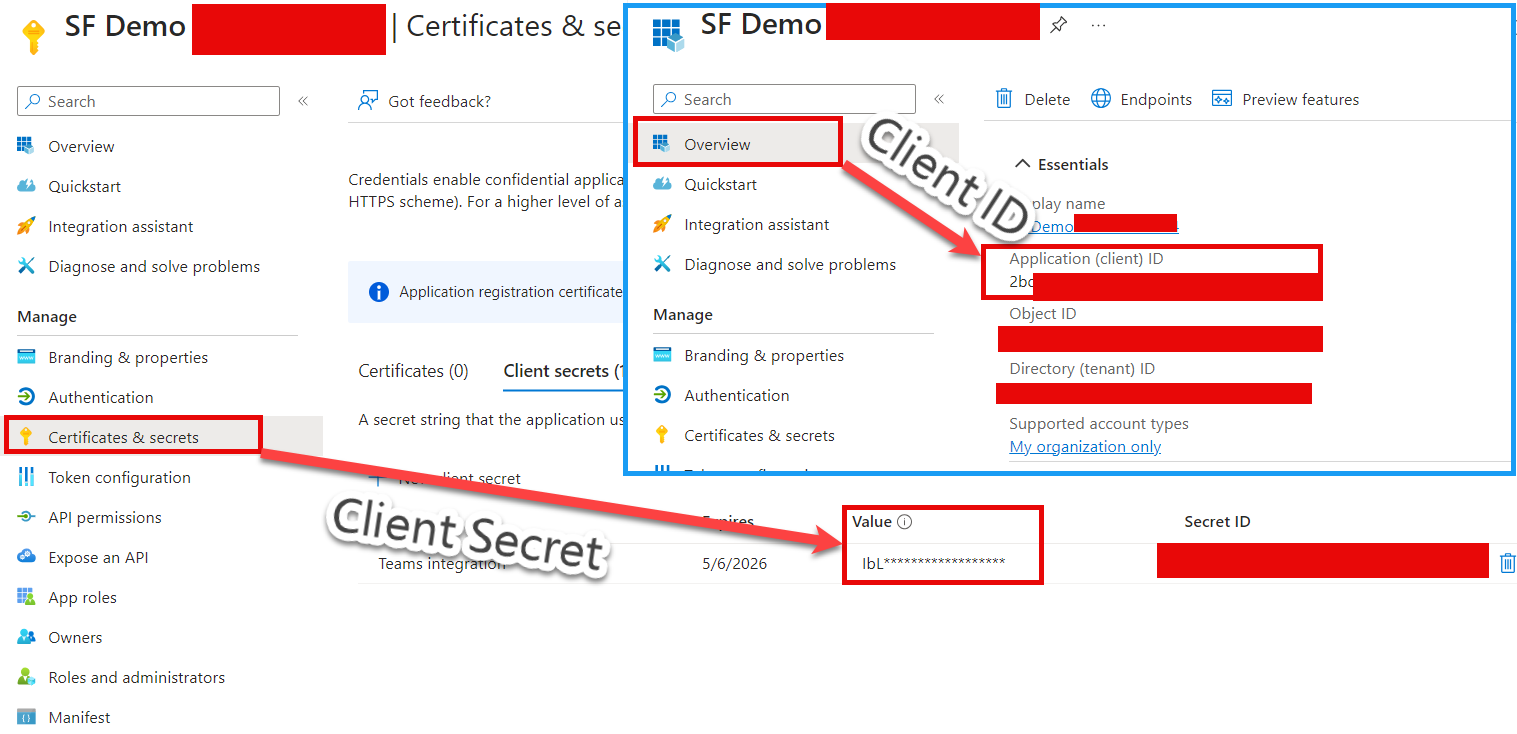Click the Quickstart cloud icon in background page sidebar
1517x734 pixels.
point(27,186)
